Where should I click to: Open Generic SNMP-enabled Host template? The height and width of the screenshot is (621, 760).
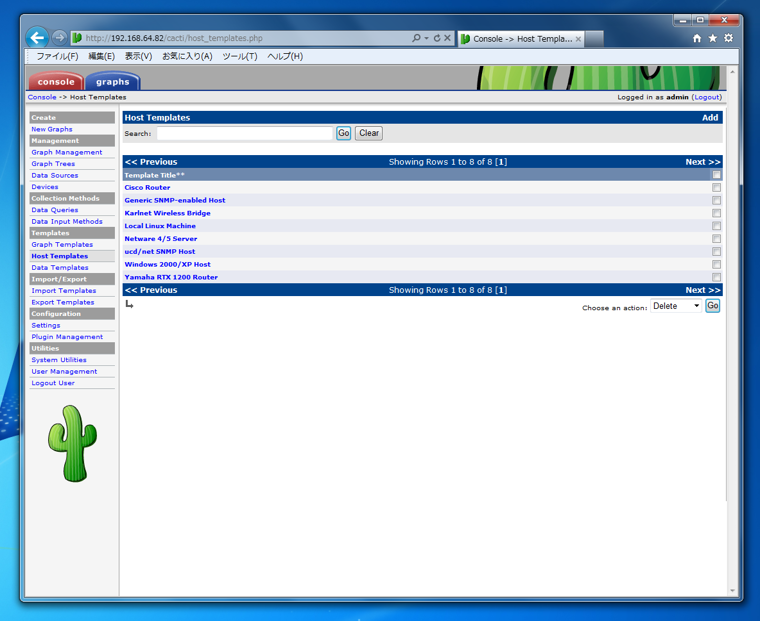pos(175,200)
